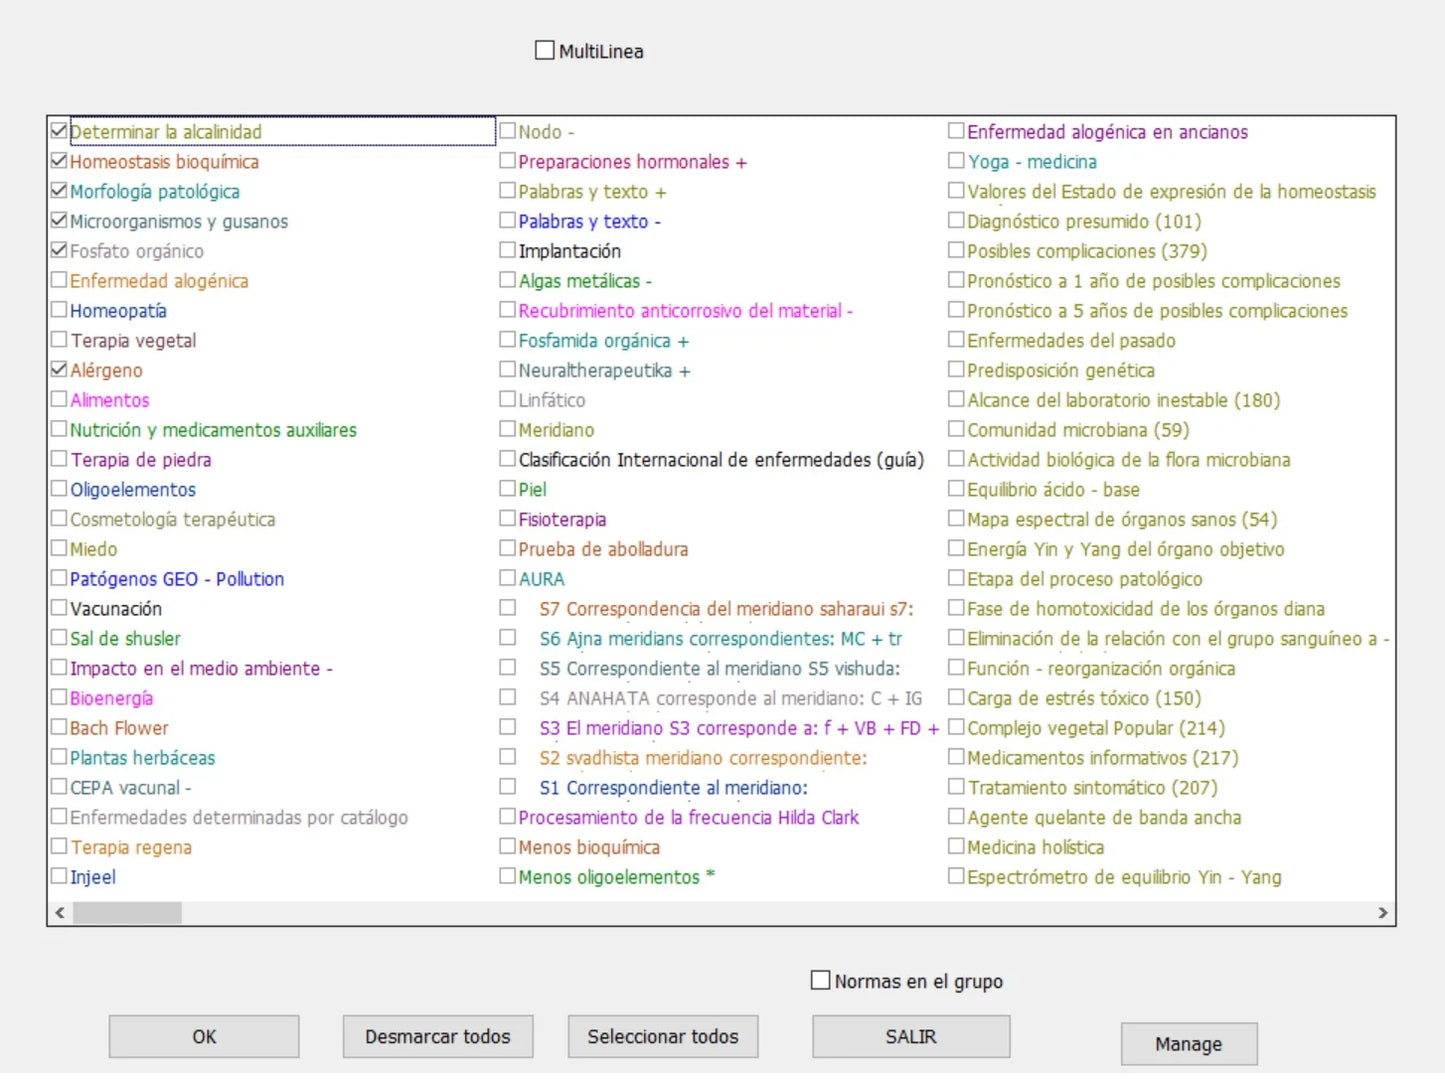Tick Predisposición genética checkbox

tap(957, 370)
